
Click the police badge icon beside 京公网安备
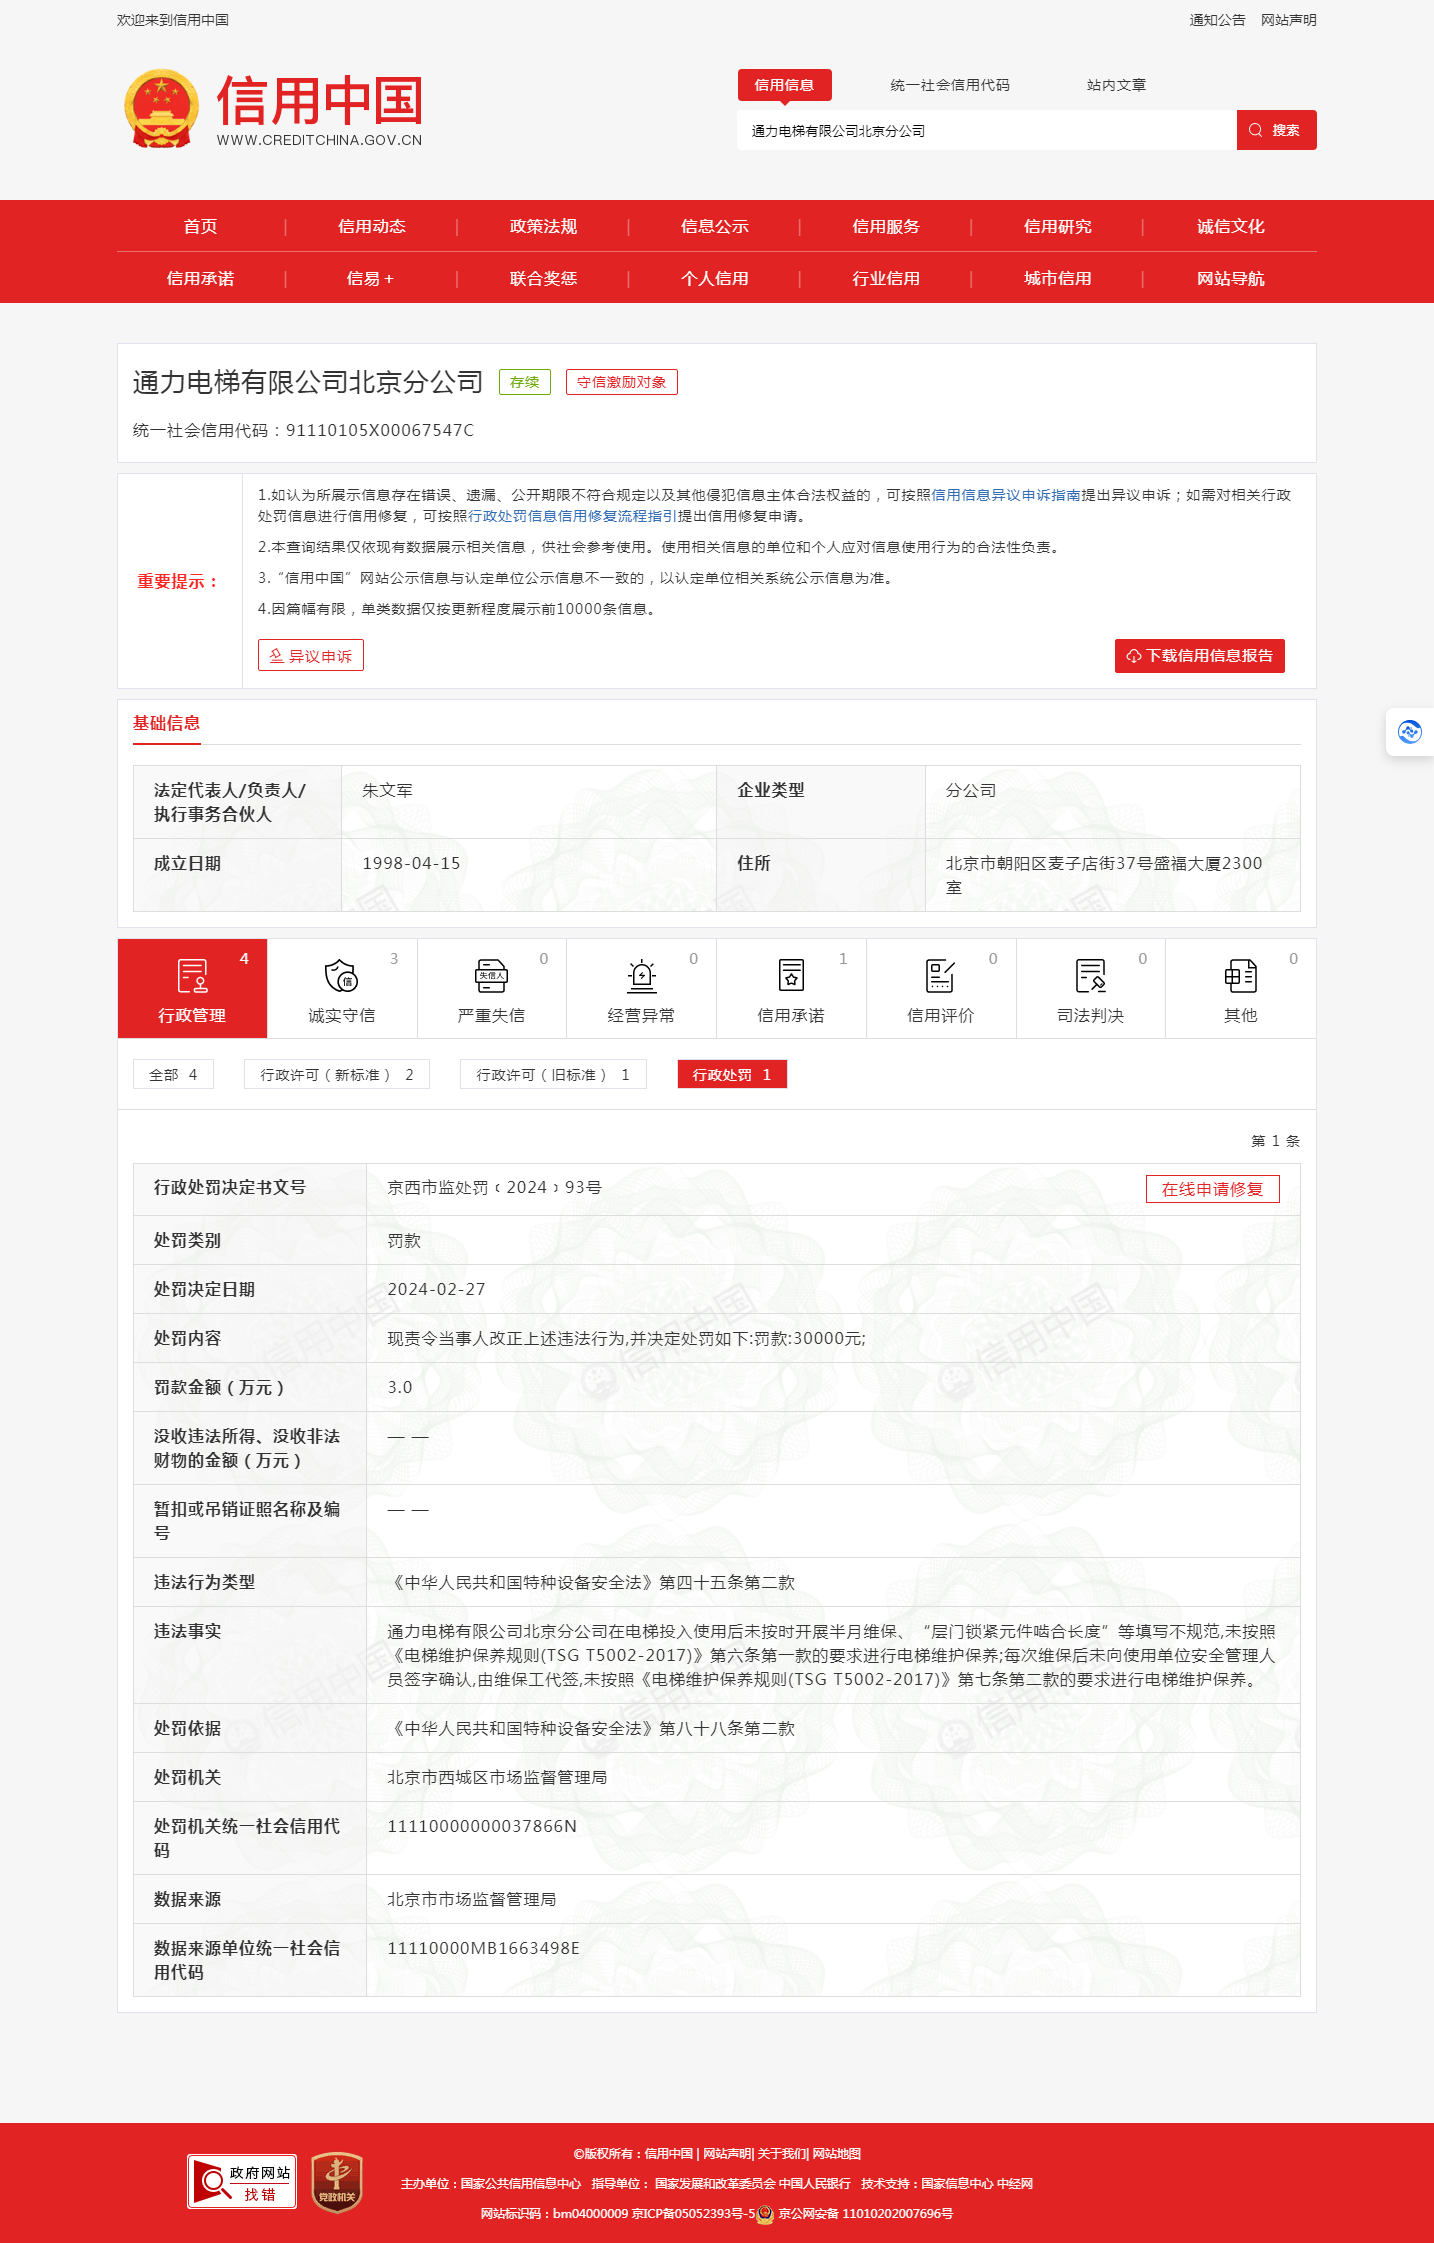tap(765, 2213)
